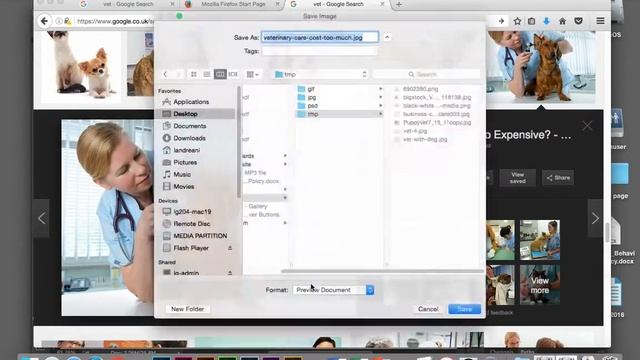Bookmark page with Firefox star icon
The image size is (640, 360).
tap(517, 21)
